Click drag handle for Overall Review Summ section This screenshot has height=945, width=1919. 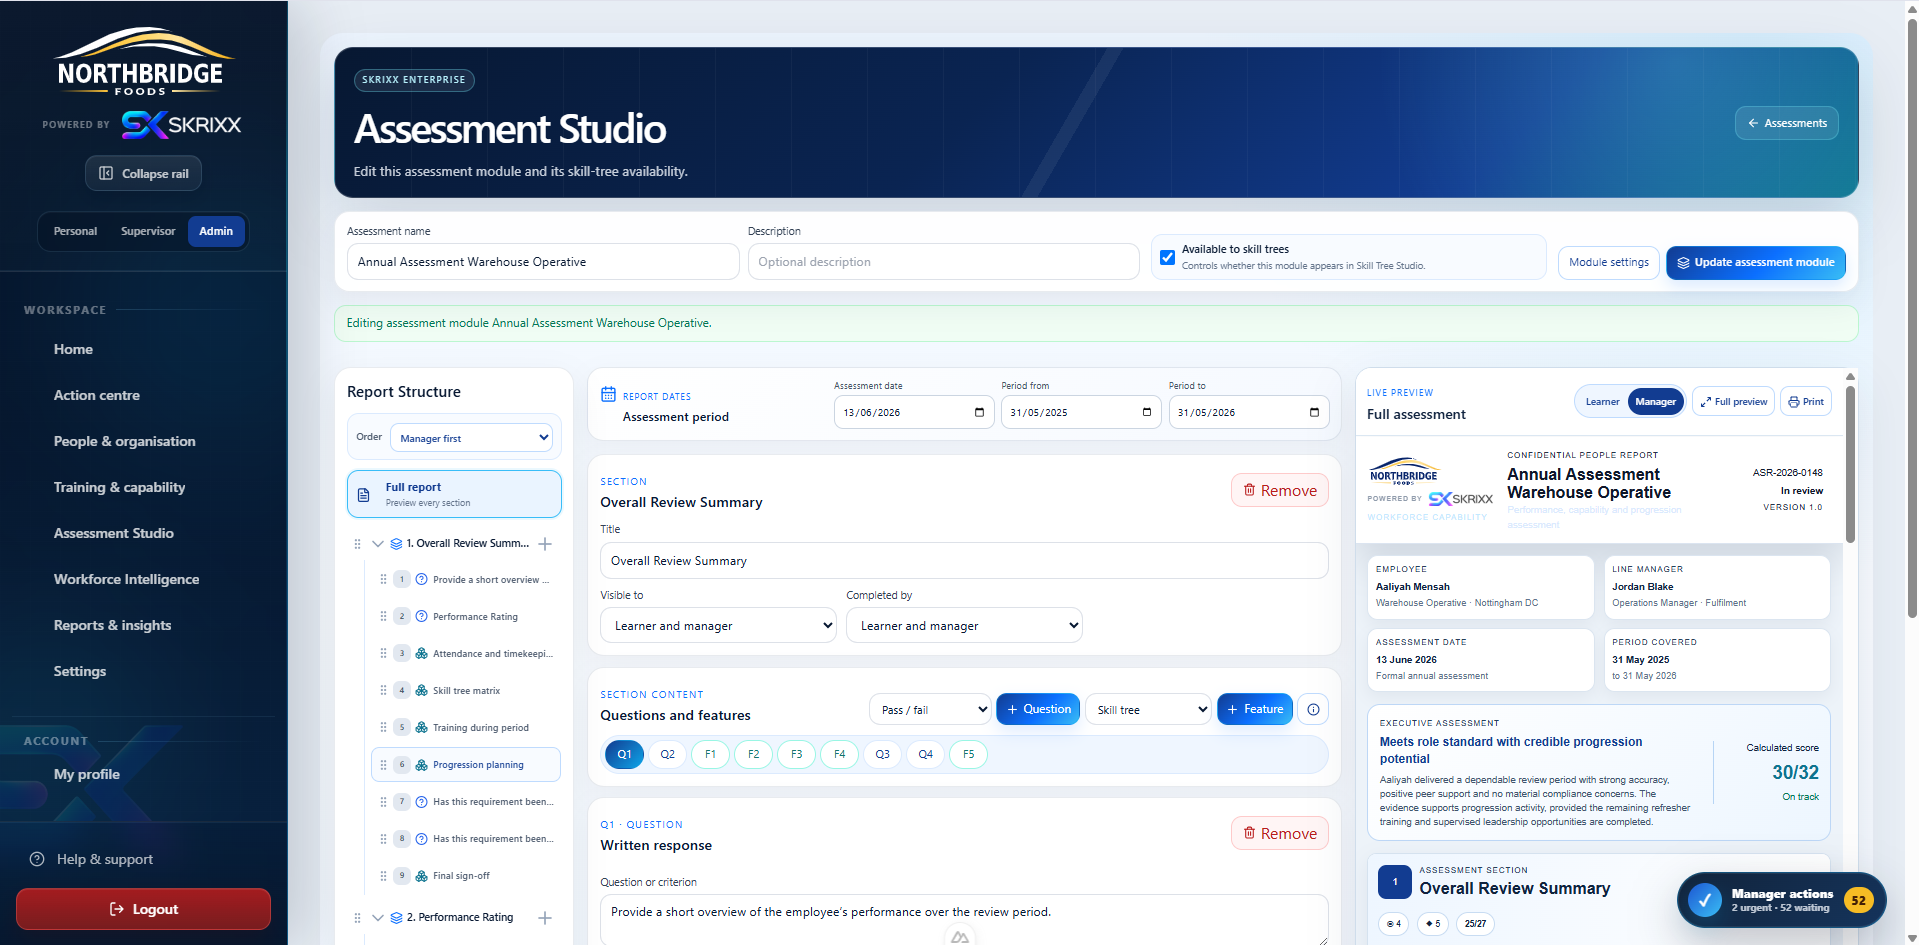(357, 544)
